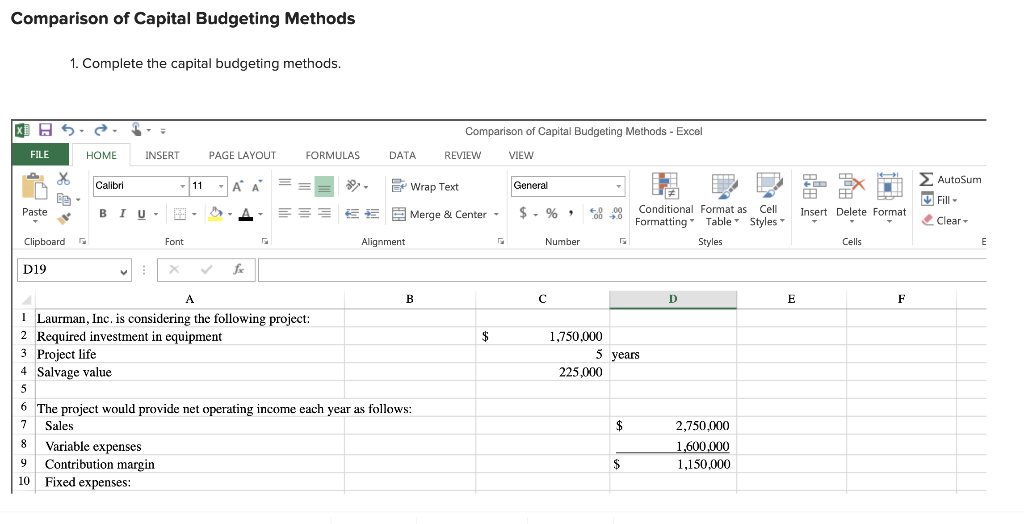Align cell text to the left
This screenshot has height=524, width=1024.
285,214
